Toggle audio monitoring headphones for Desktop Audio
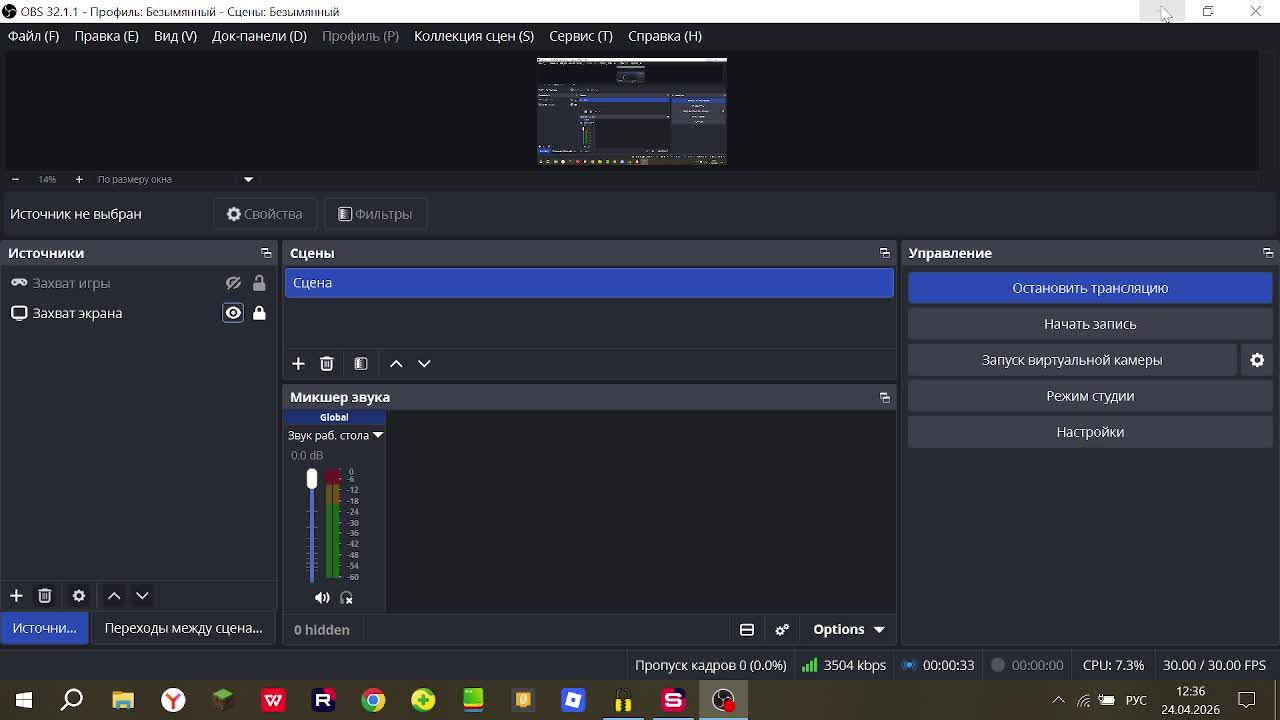Viewport: 1280px width, 720px height. (x=346, y=598)
